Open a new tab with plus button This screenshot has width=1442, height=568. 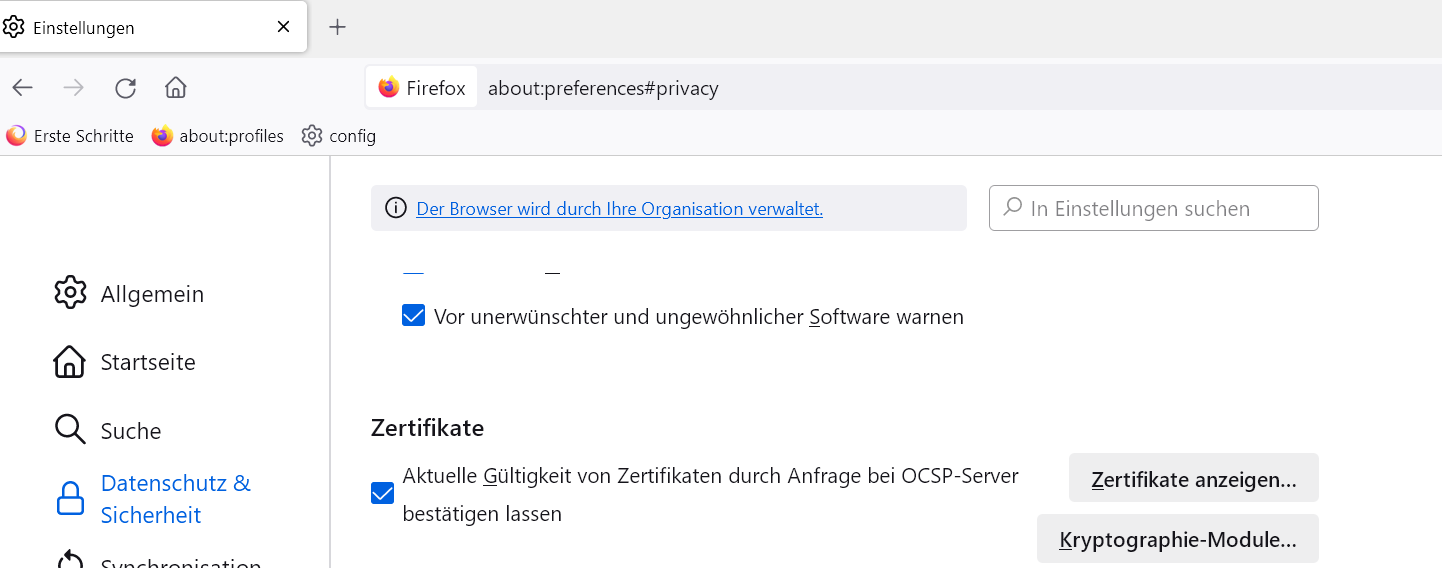(x=338, y=27)
